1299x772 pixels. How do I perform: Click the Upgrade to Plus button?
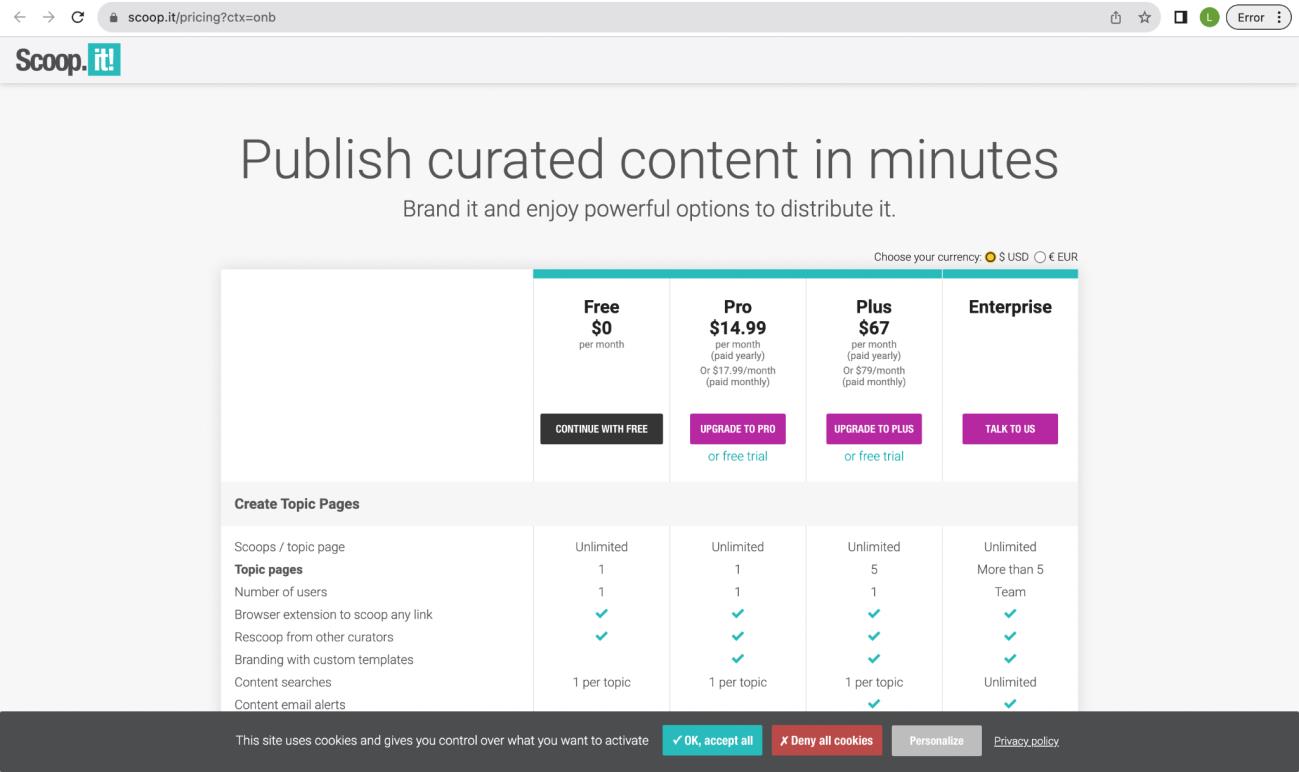[873, 429]
